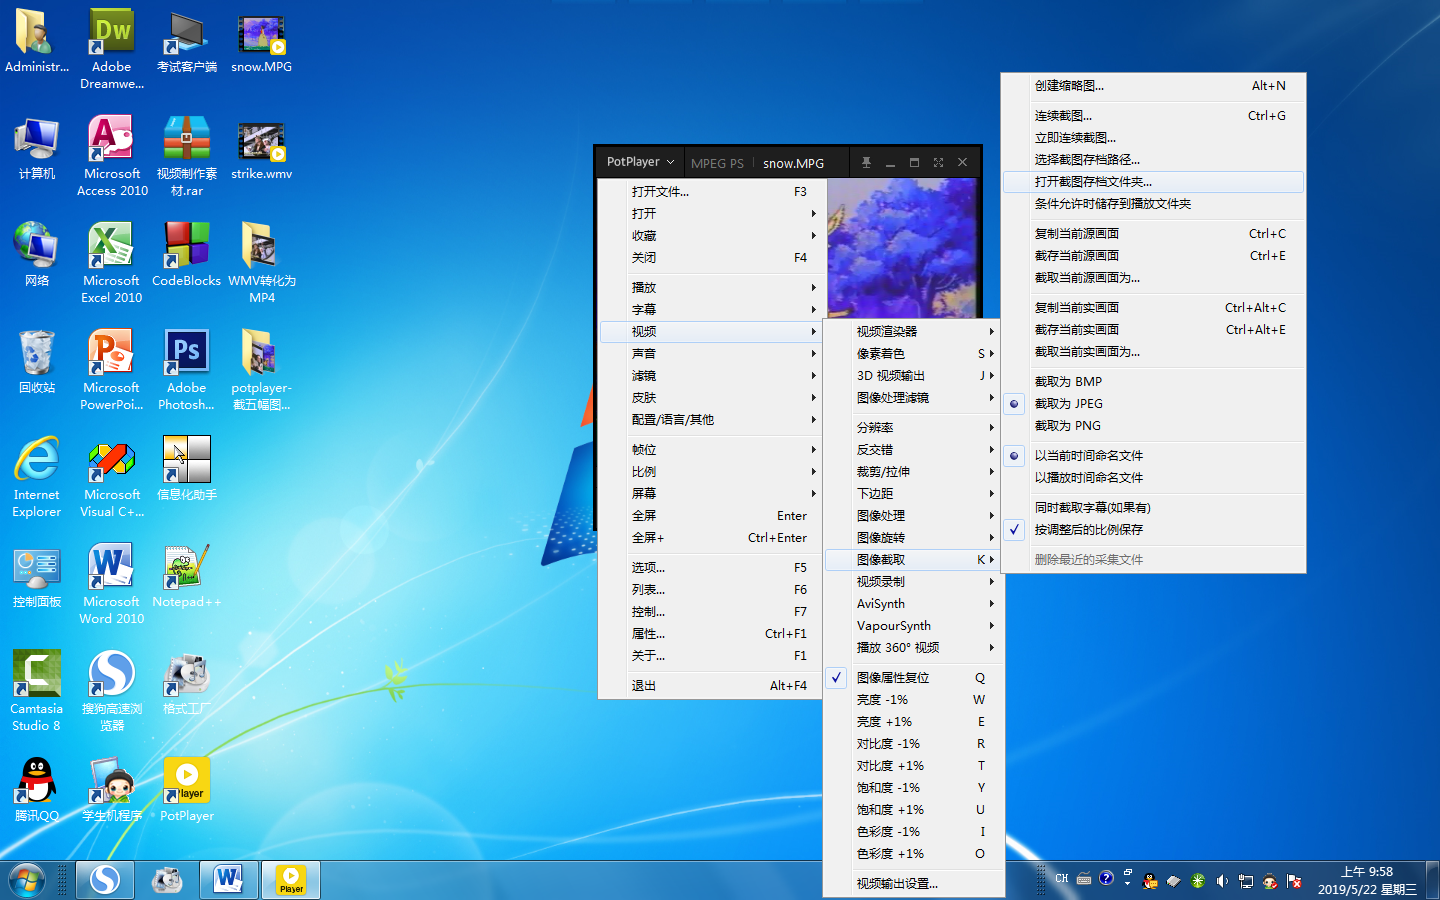
Task: Choose 以播放时间命名文件 naming option
Action: click(x=1154, y=478)
